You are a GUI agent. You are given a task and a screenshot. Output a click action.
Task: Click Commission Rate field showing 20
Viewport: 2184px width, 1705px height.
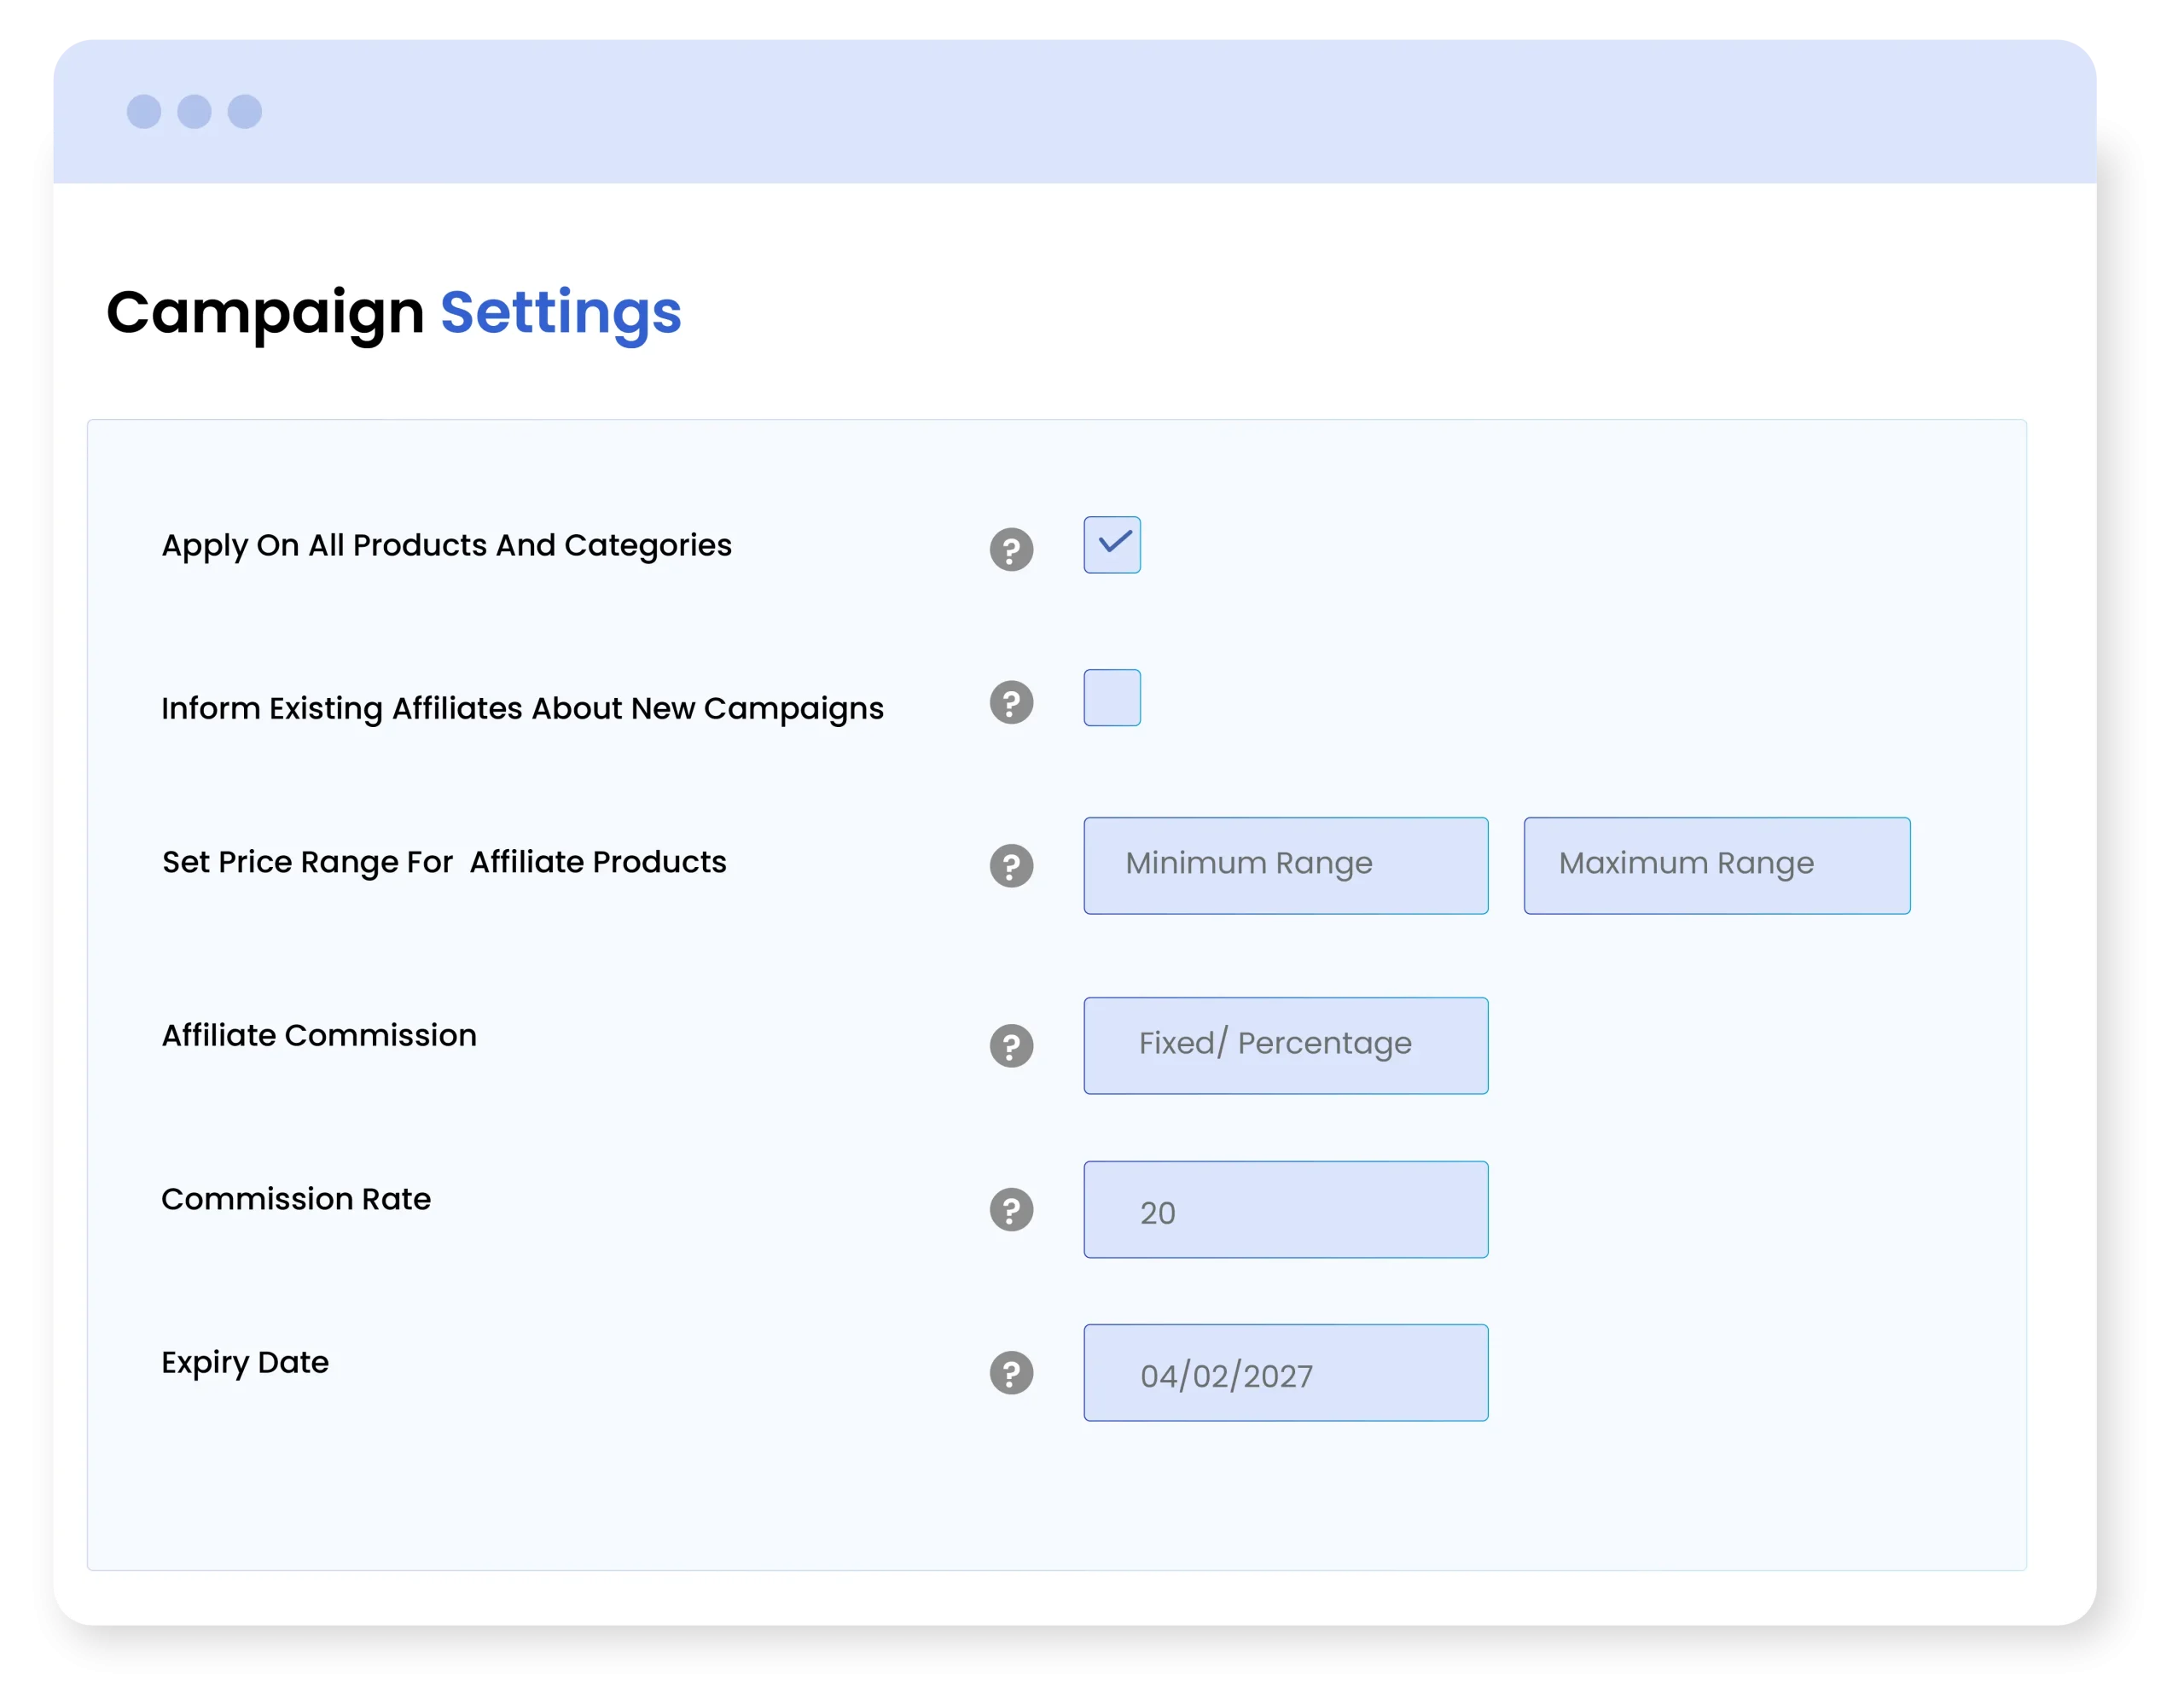pos(1285,1209)
